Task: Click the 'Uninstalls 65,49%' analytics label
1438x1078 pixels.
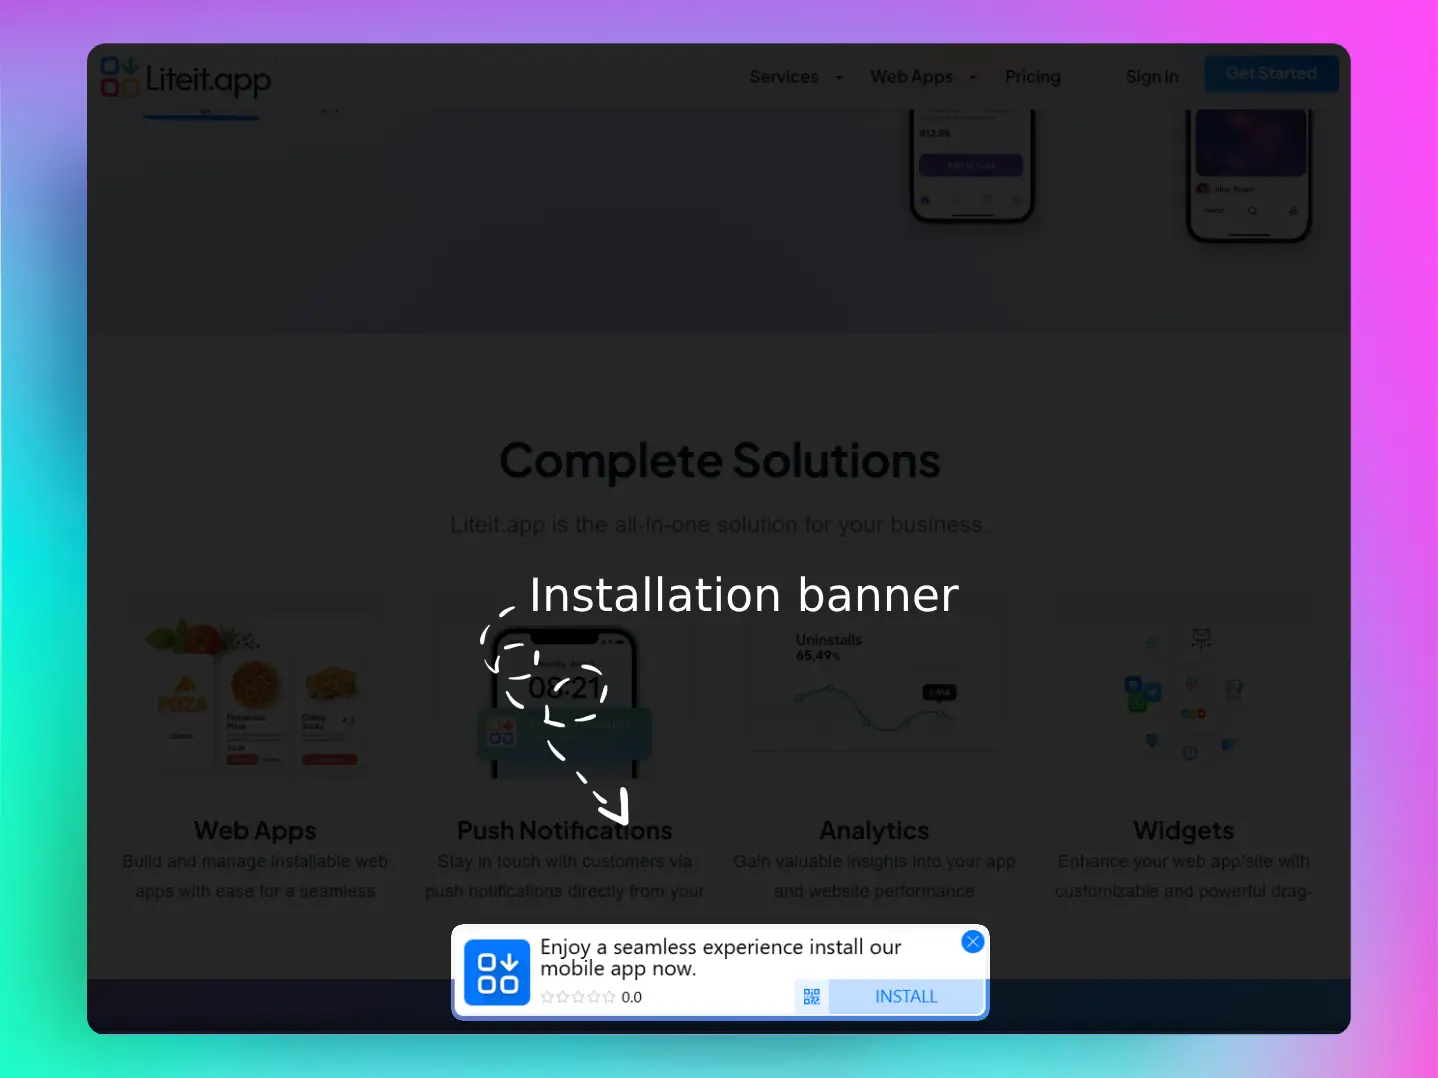Action: [828, 647]
